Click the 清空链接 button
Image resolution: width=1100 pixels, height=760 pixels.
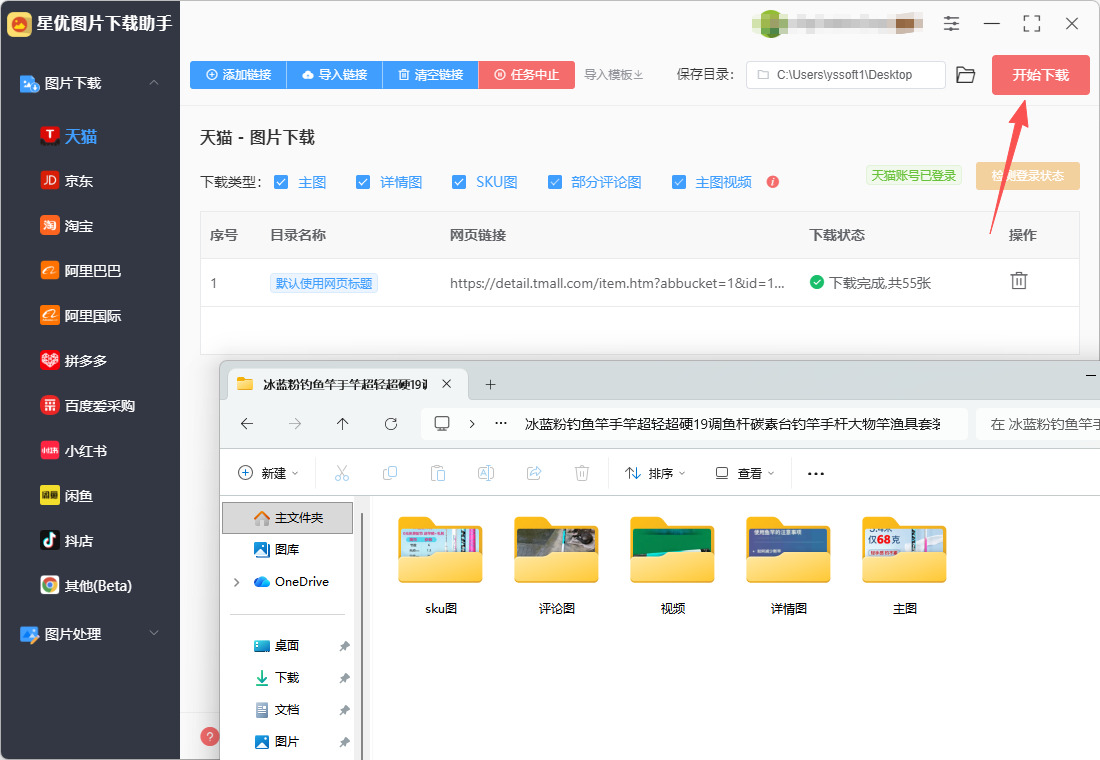(431, 75)
